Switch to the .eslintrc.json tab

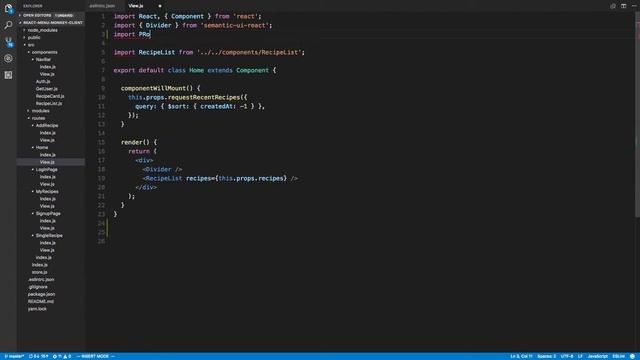coord(102,6)
